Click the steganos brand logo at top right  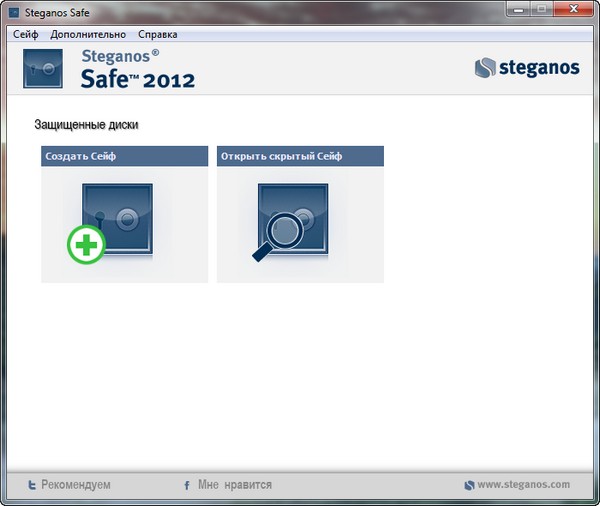click(527, 68)
